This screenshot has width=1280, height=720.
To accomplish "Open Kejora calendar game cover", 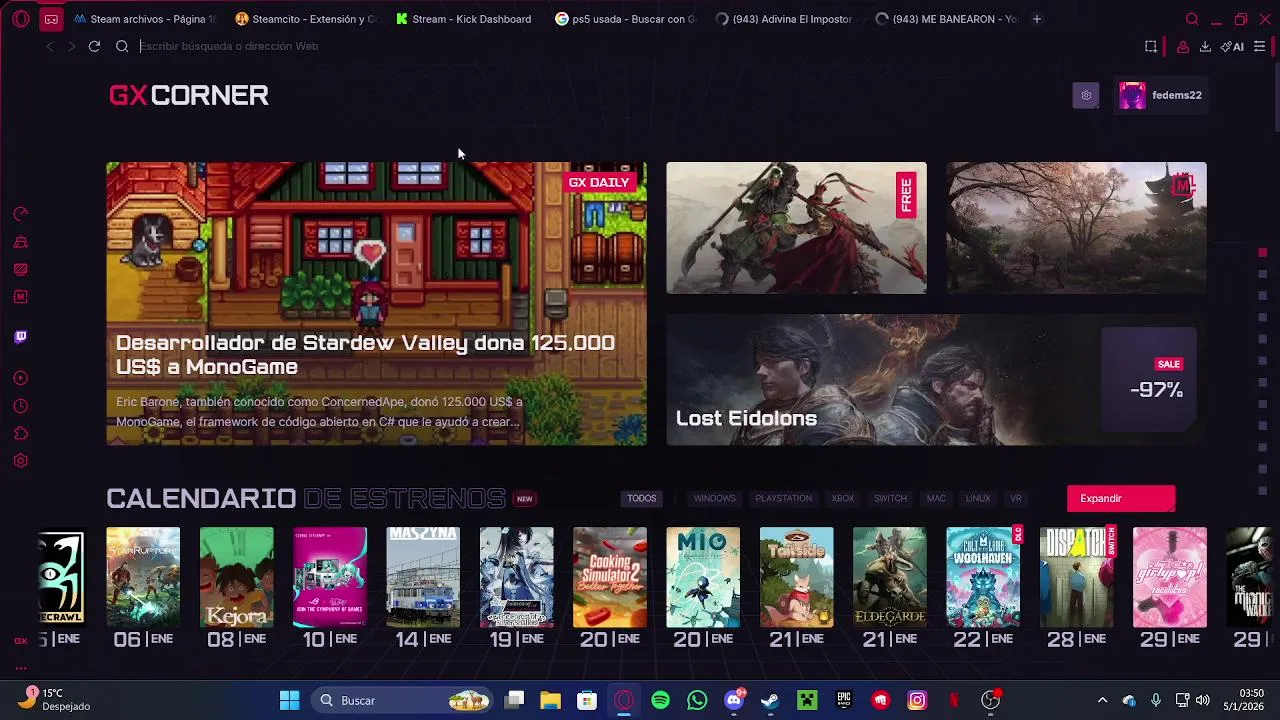I will 236,577.
